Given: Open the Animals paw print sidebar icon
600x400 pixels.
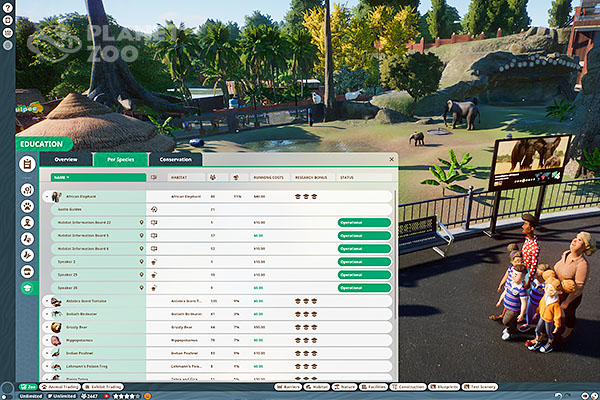Looking at the screenshot, I should [x=27, y=206].
